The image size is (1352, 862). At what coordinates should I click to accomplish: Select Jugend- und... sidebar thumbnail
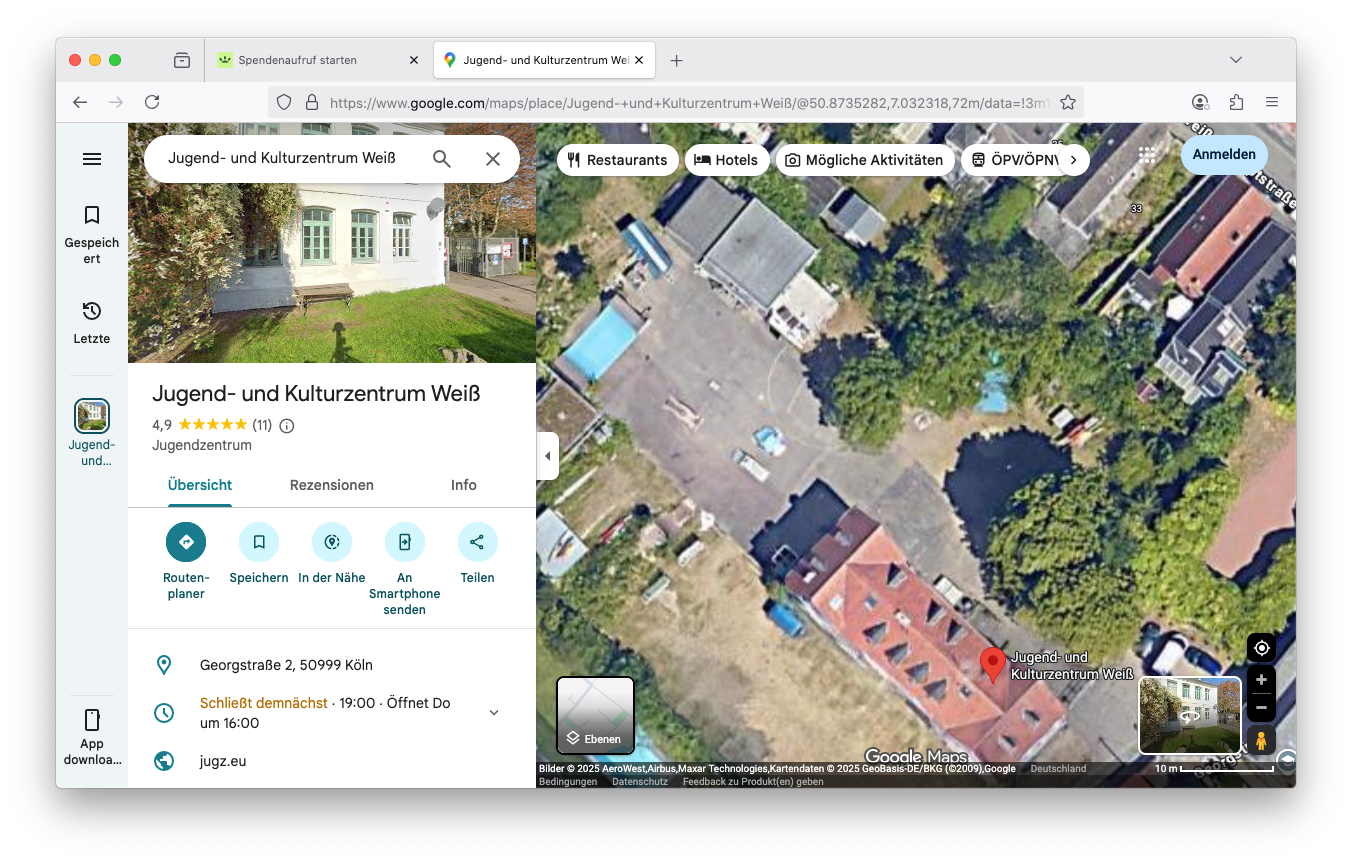[x=92, y=433]
